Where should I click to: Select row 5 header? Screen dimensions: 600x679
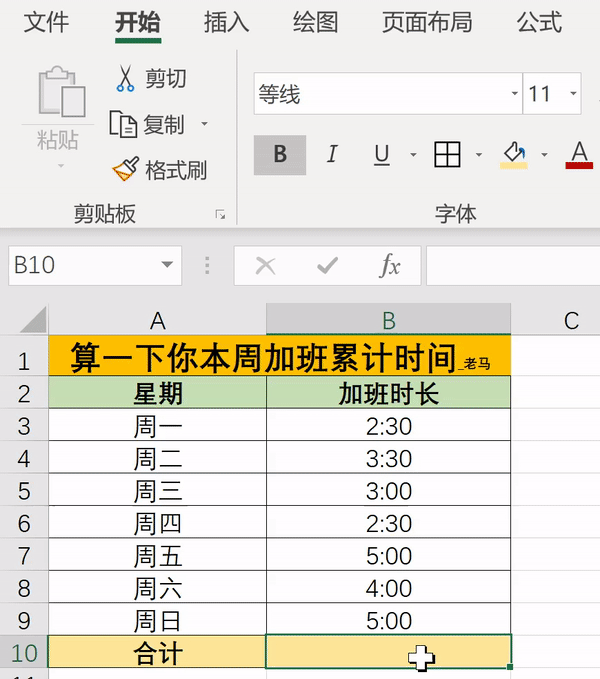24,490
